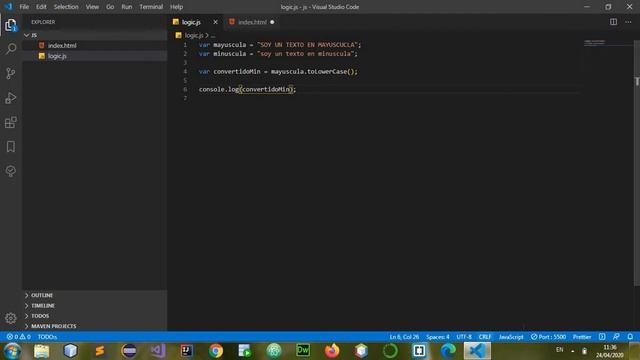The width and height of the screenshot is (640, 360).
Task: Open the clock and date in taskbar
Action: 610,351
